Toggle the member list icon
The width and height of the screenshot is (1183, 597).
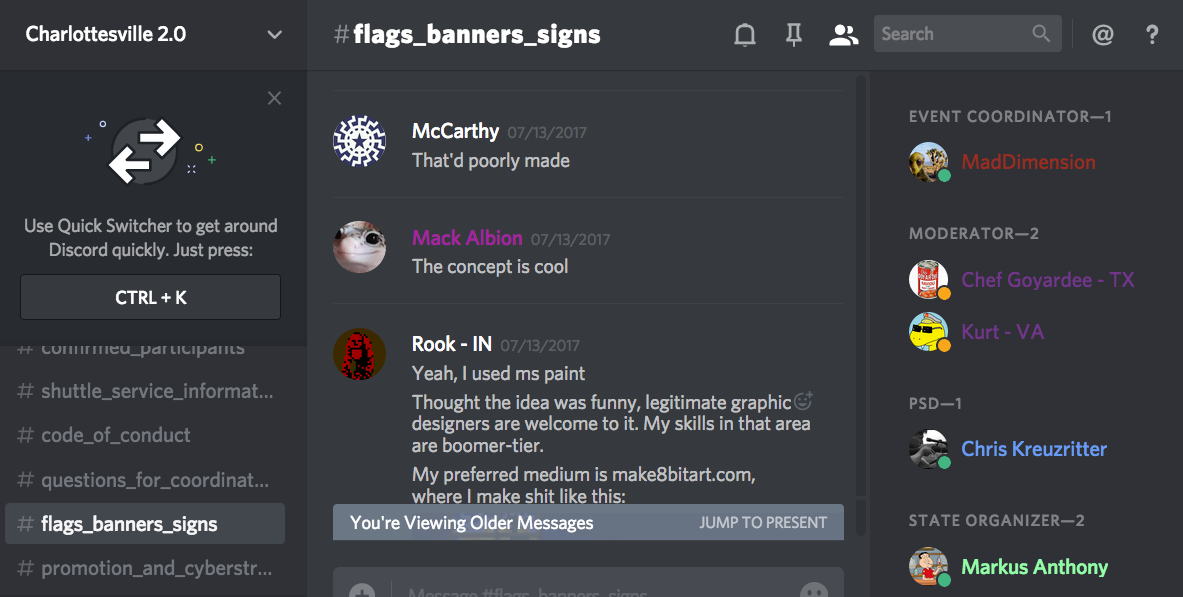click(x=843, y=35)
